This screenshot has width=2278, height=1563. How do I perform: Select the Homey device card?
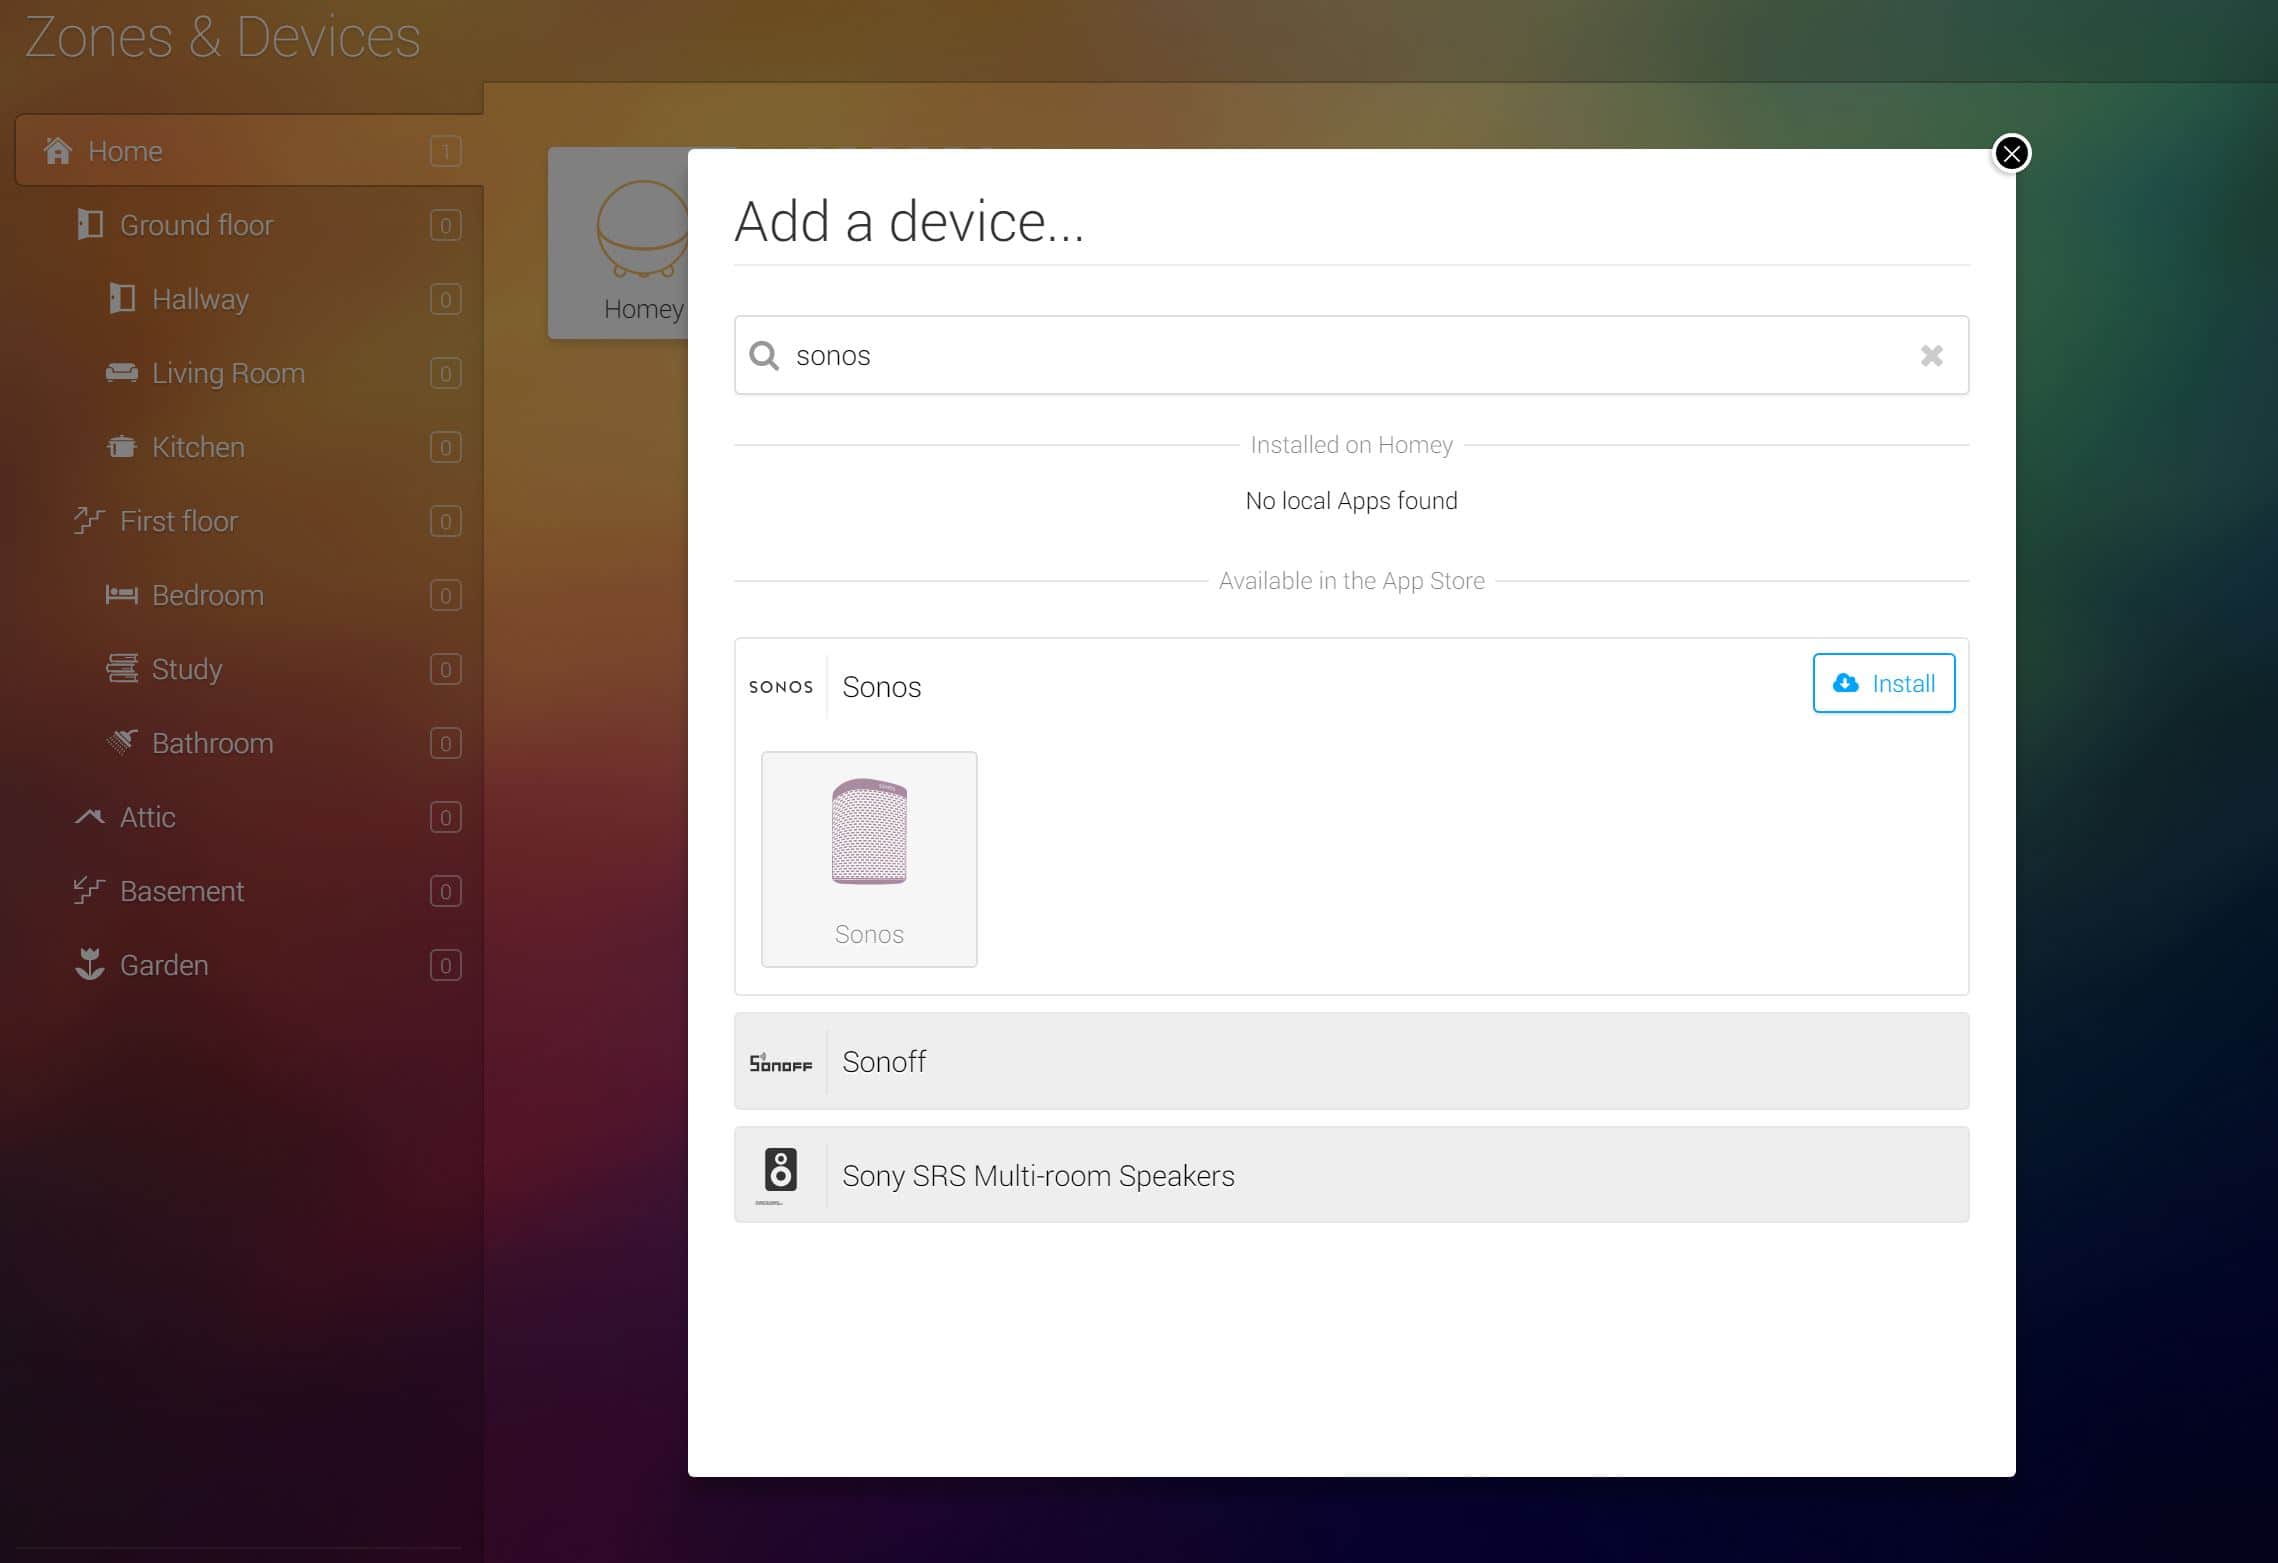tap(618, 243)
